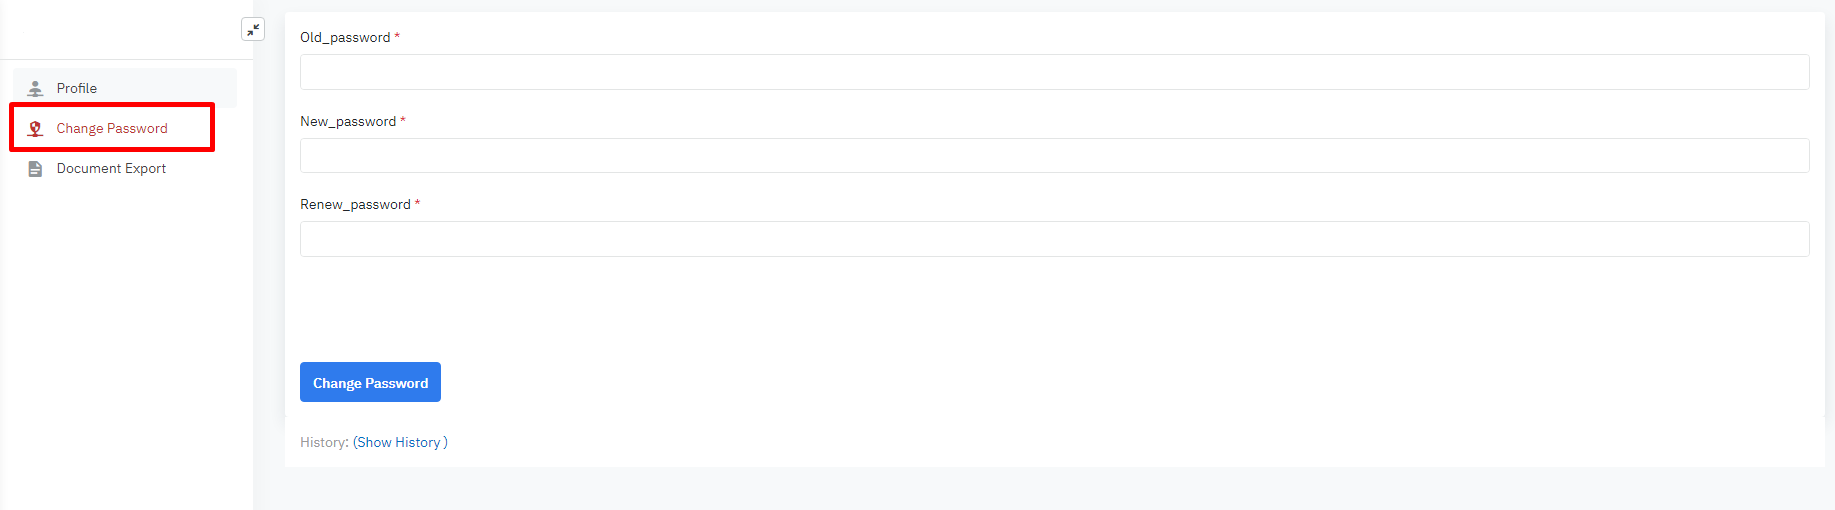Viewport: 1835px width, 510px height.
Task: Select Change Password in the sidebar
Action: [112, 128]
